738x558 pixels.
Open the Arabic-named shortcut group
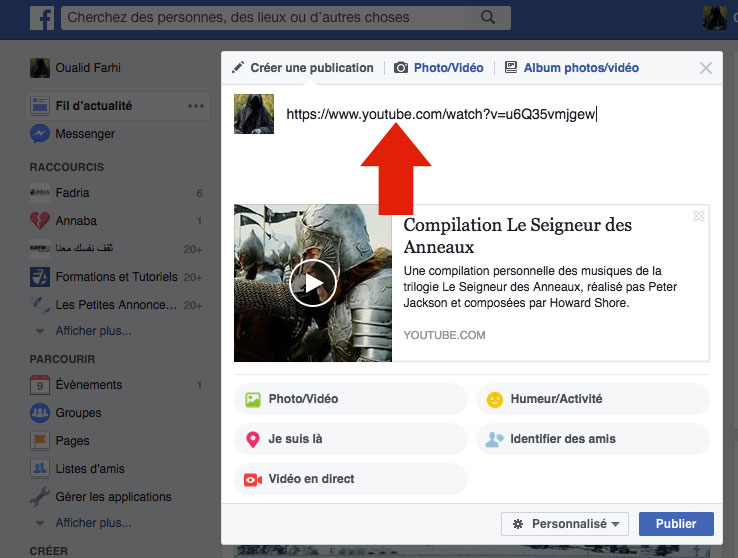tap(84, 248)
